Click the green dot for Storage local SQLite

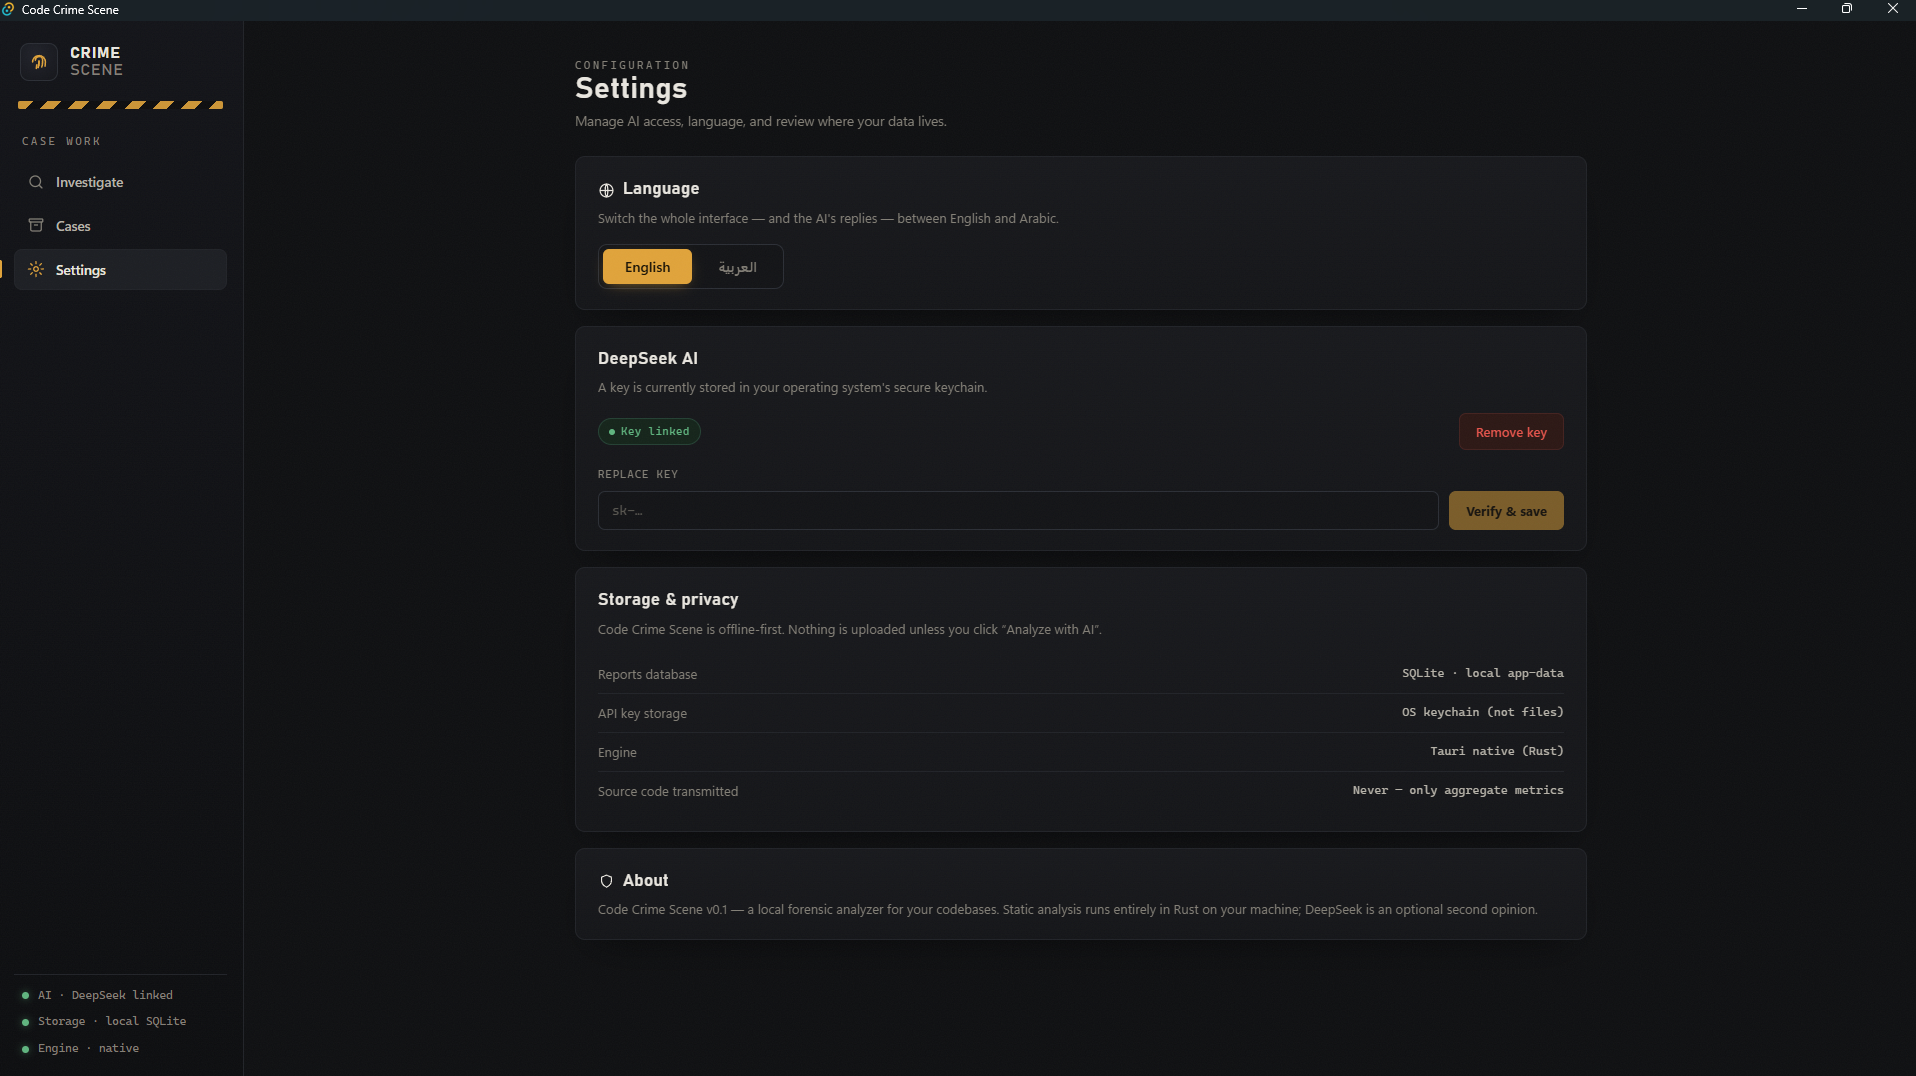point(25,1022)
